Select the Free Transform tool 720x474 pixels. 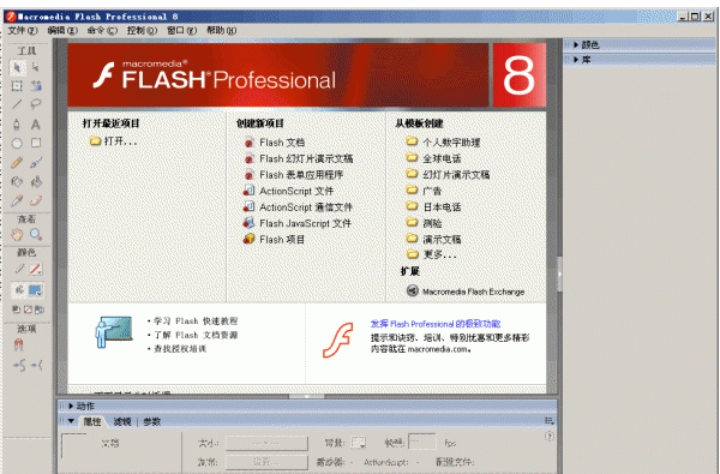tap(17, 86)
